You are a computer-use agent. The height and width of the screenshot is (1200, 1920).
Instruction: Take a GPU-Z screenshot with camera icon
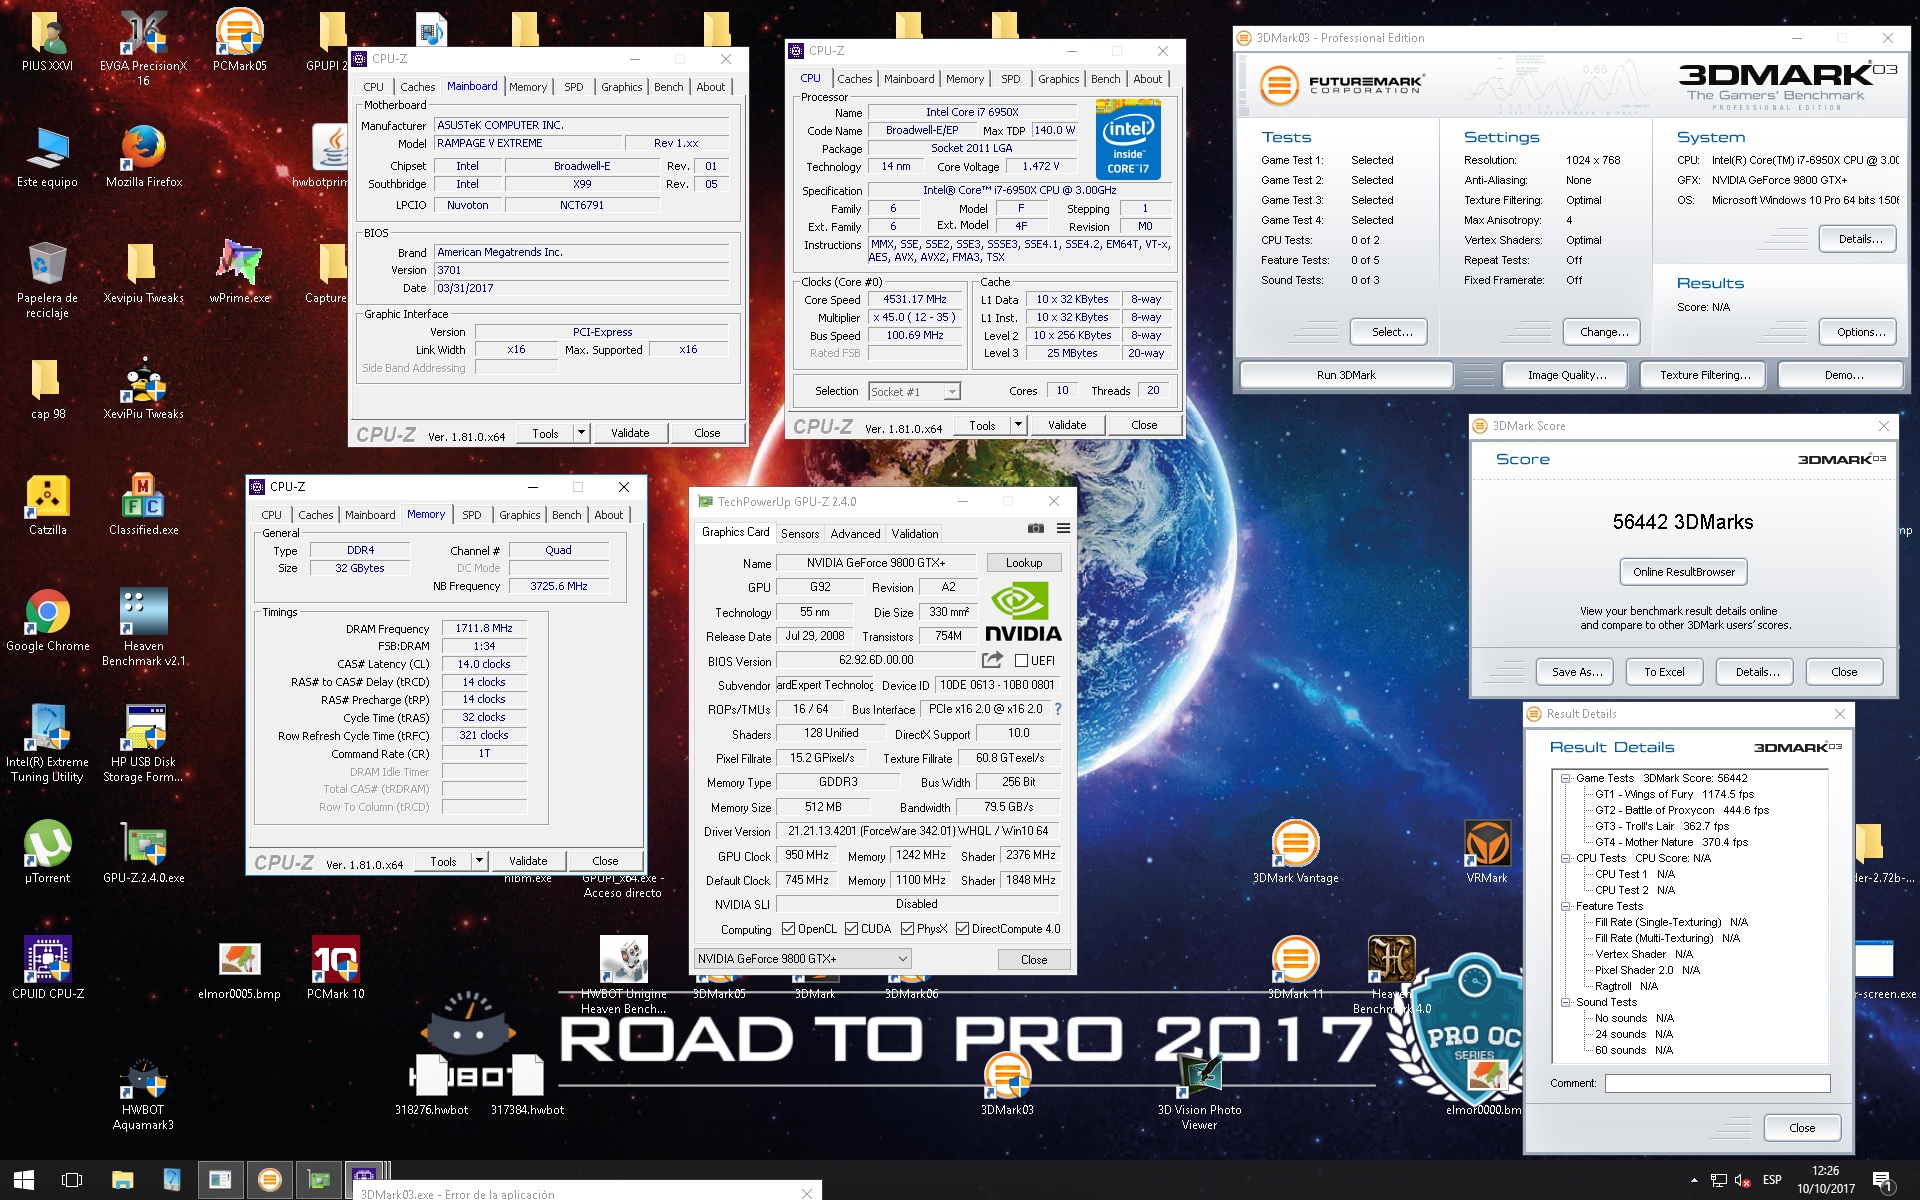click(x=1036, y=528)
